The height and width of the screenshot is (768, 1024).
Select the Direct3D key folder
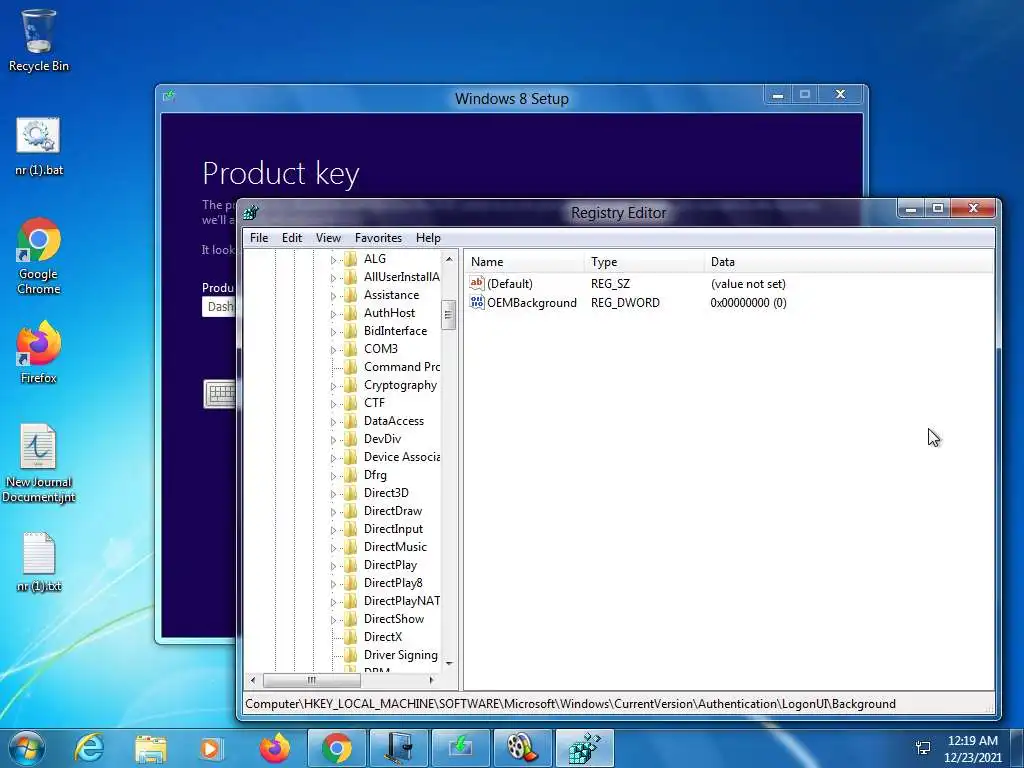377,492
